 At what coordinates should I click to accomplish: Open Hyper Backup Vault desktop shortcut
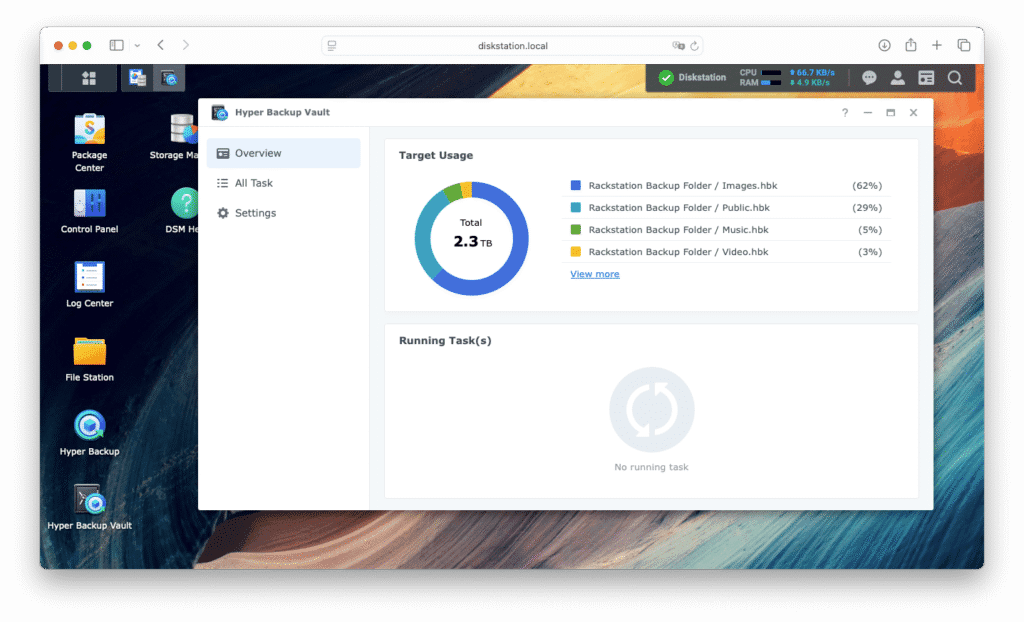coord(89,500)
